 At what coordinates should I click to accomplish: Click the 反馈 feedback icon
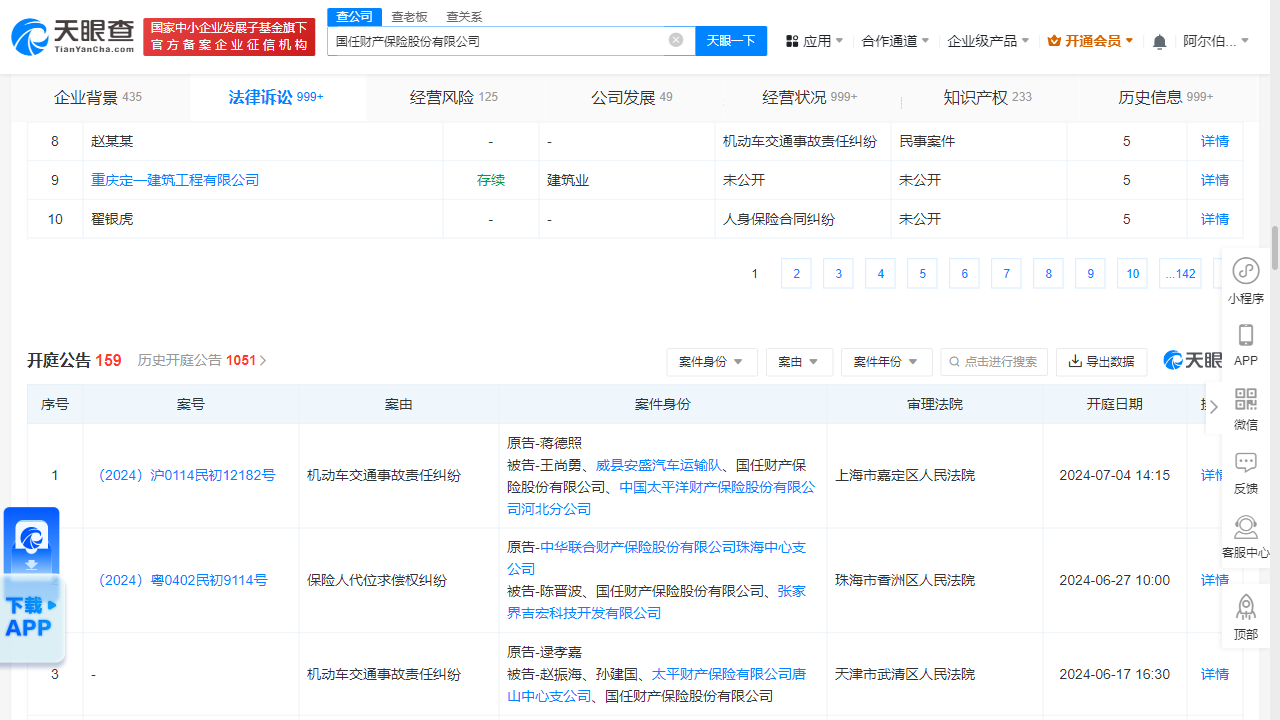[x=1245, y=462]
